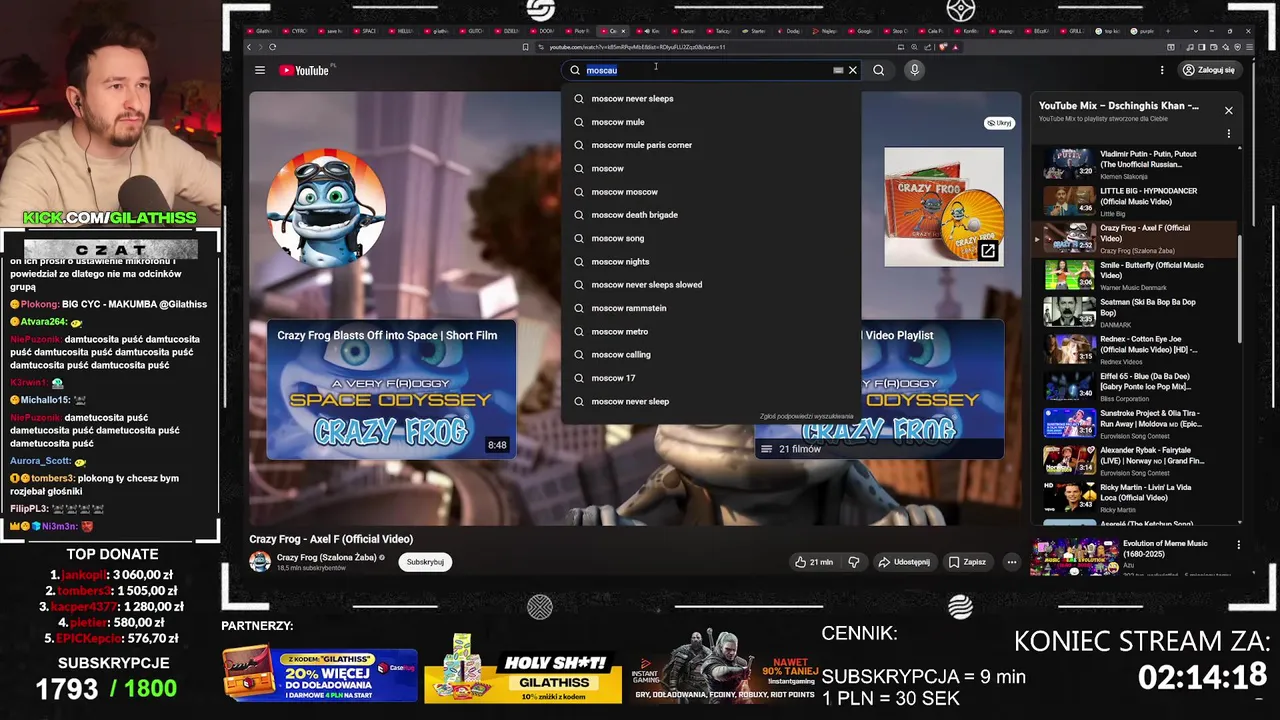Image resolution: width=1280 pixels, height=720 pixels.
Task: Open Crazy Frog channel avatar end card
Action: click(326, 207)
